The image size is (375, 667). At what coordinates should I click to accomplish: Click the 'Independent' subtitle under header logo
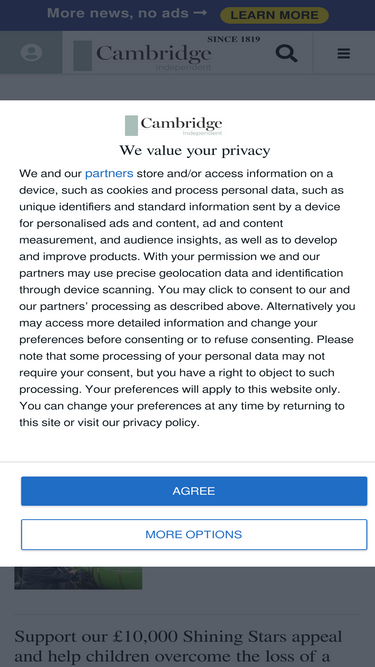(x=183, y=68)
